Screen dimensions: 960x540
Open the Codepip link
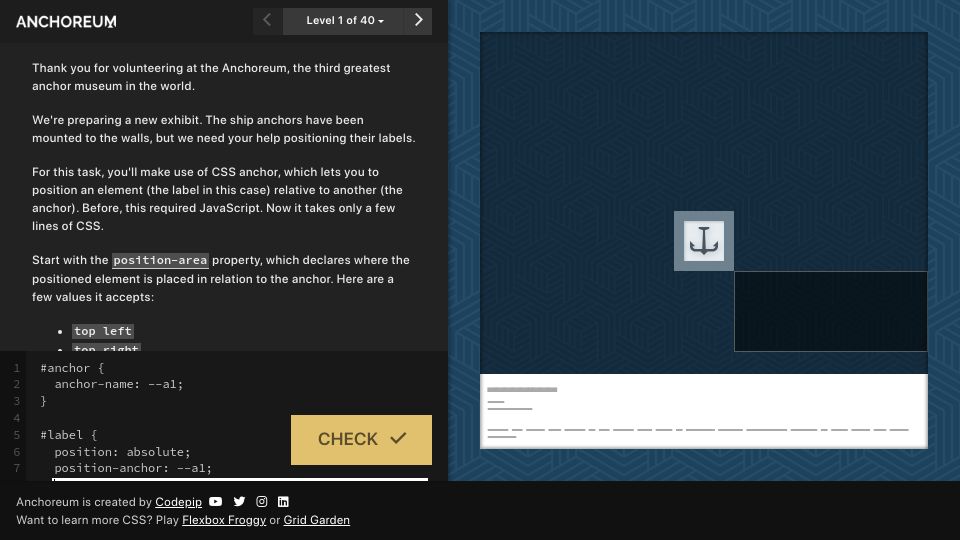[178, 502]
